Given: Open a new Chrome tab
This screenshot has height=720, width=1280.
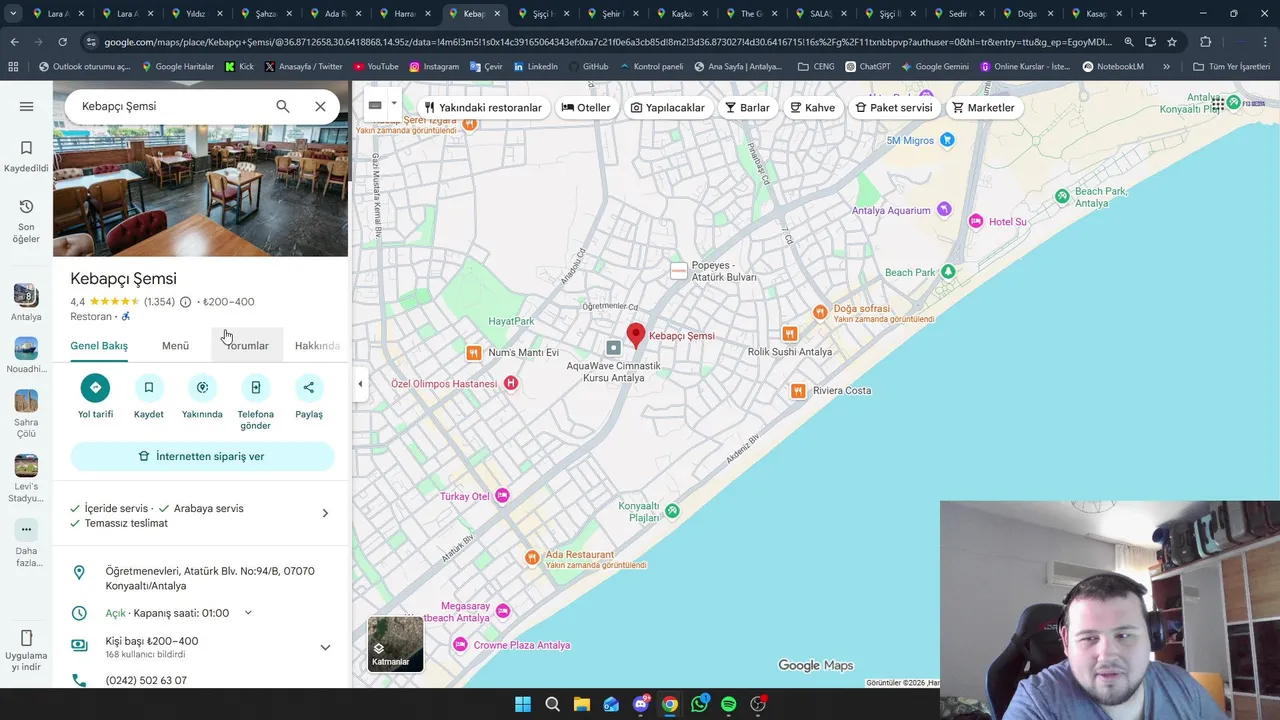Looking at the screenshot, I should coord(1143,14).
